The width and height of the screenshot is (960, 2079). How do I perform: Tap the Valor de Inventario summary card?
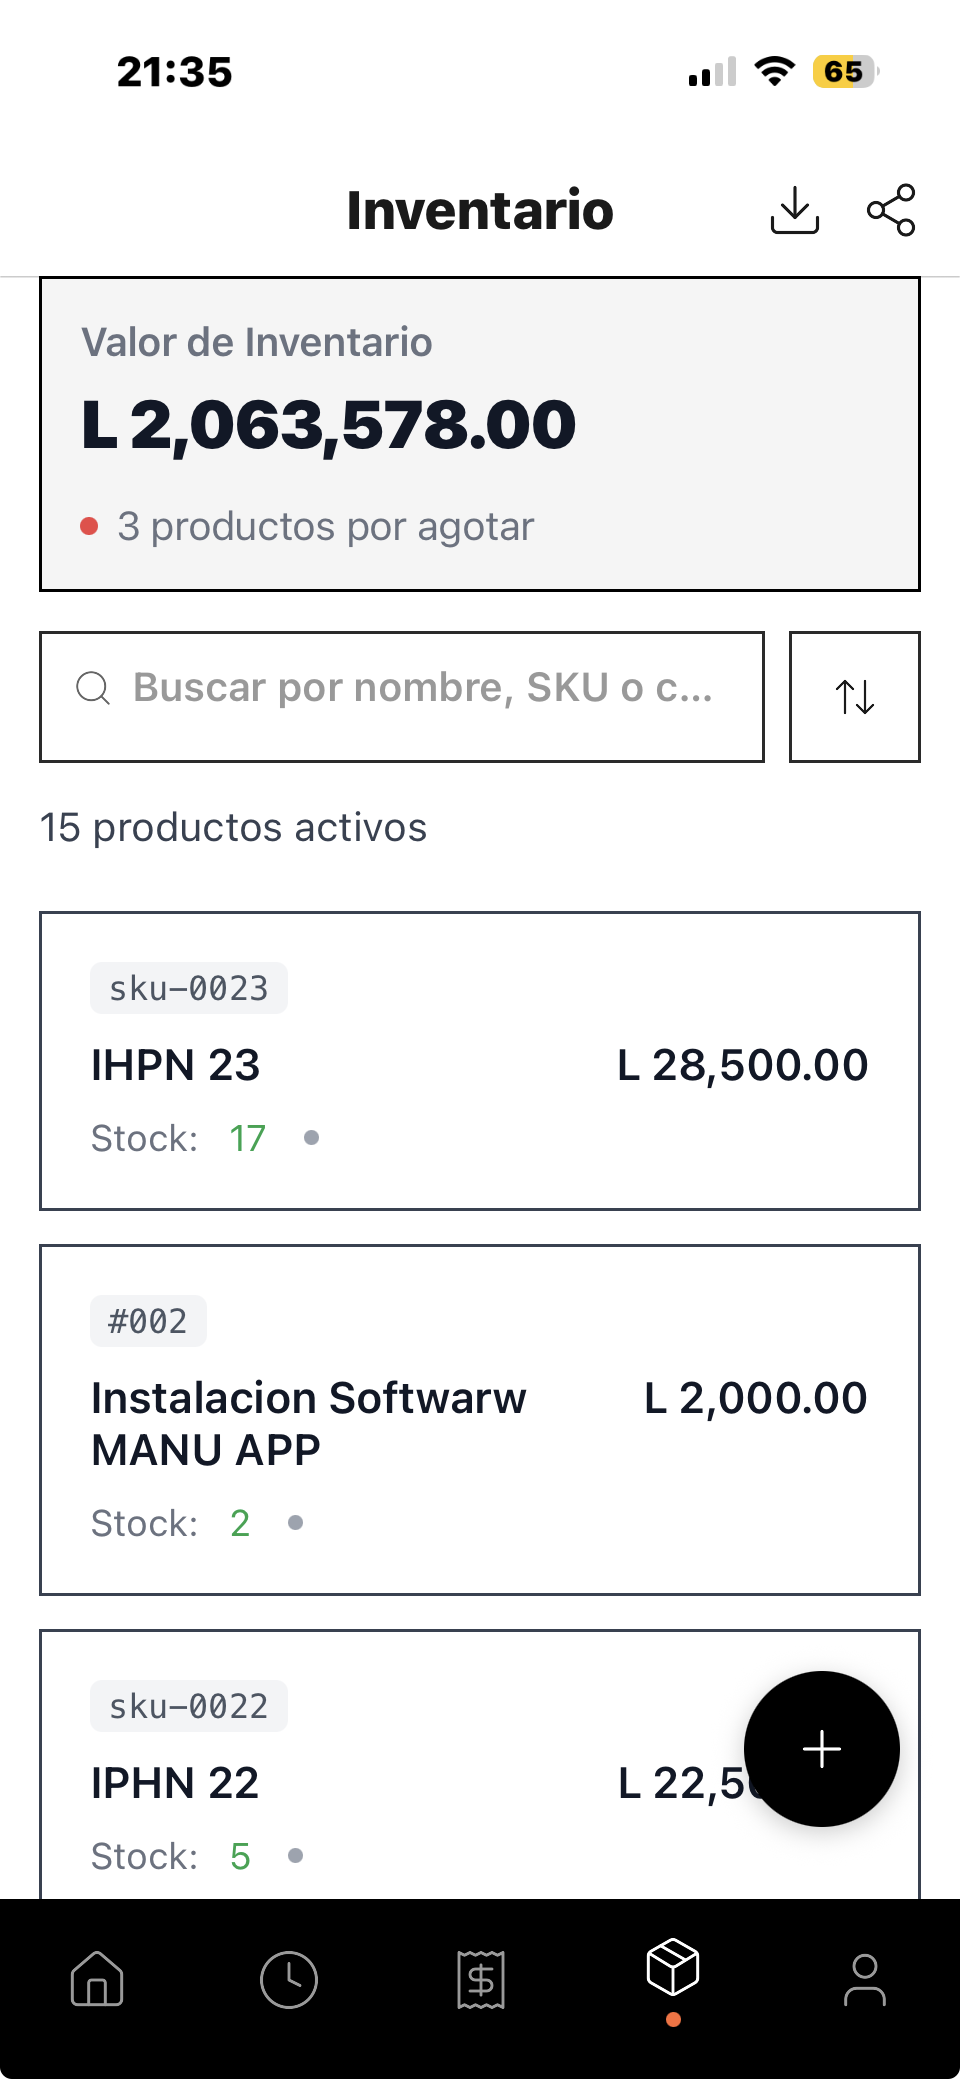pos(480,432)
